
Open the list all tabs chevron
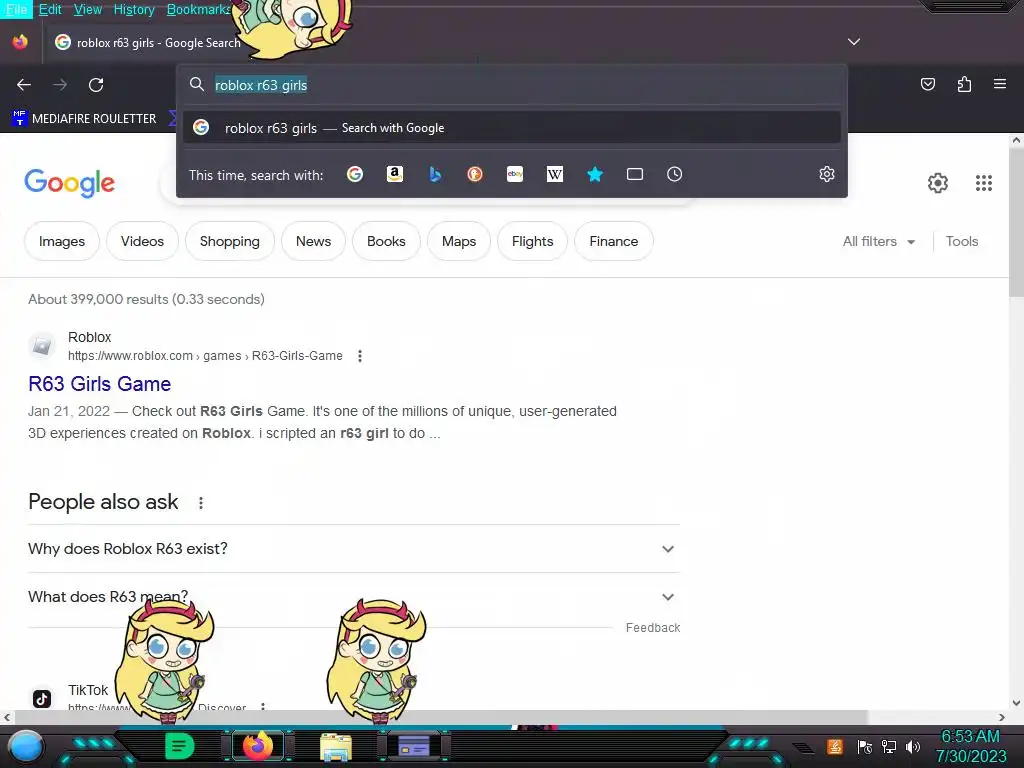click(x=854, y=42)
